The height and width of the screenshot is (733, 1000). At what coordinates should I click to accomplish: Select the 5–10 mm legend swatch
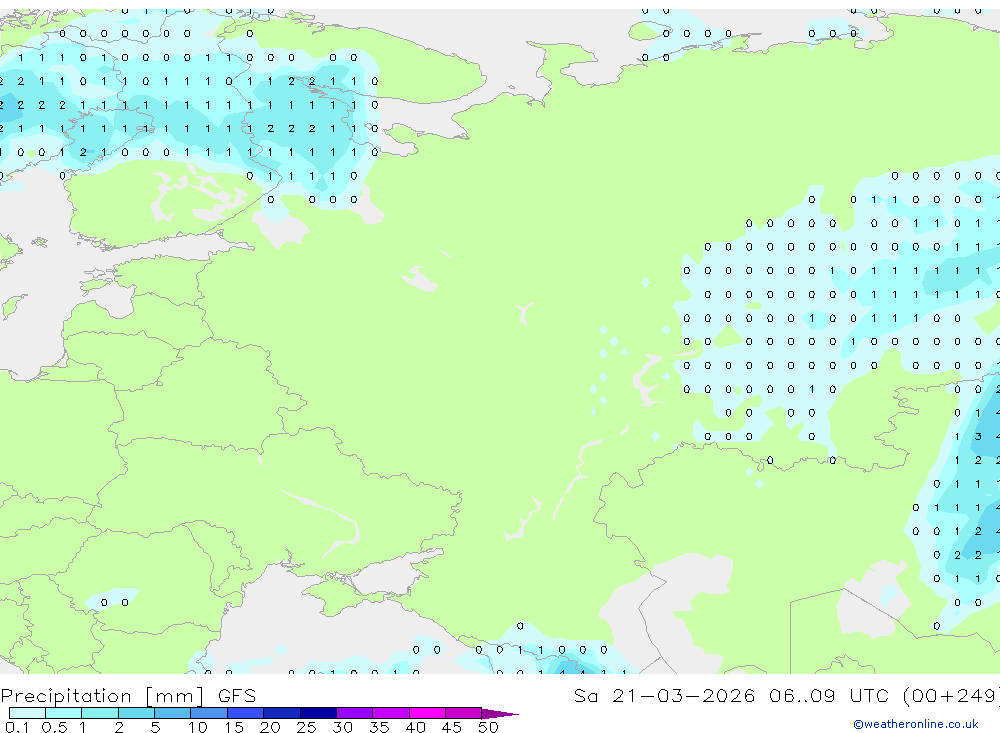[x=173, y=713]
